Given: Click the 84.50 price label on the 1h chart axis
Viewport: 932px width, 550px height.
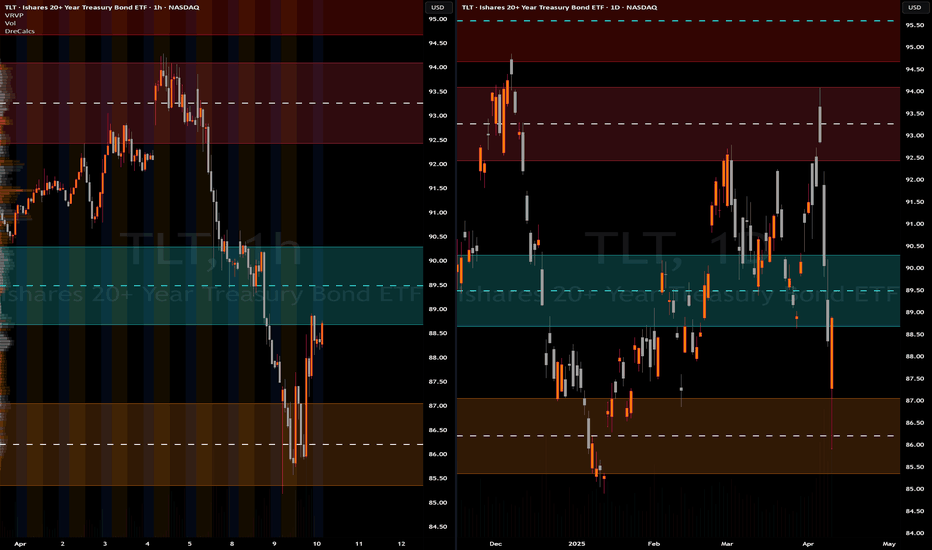Looking at the screenshot, I should pos(438,526).
